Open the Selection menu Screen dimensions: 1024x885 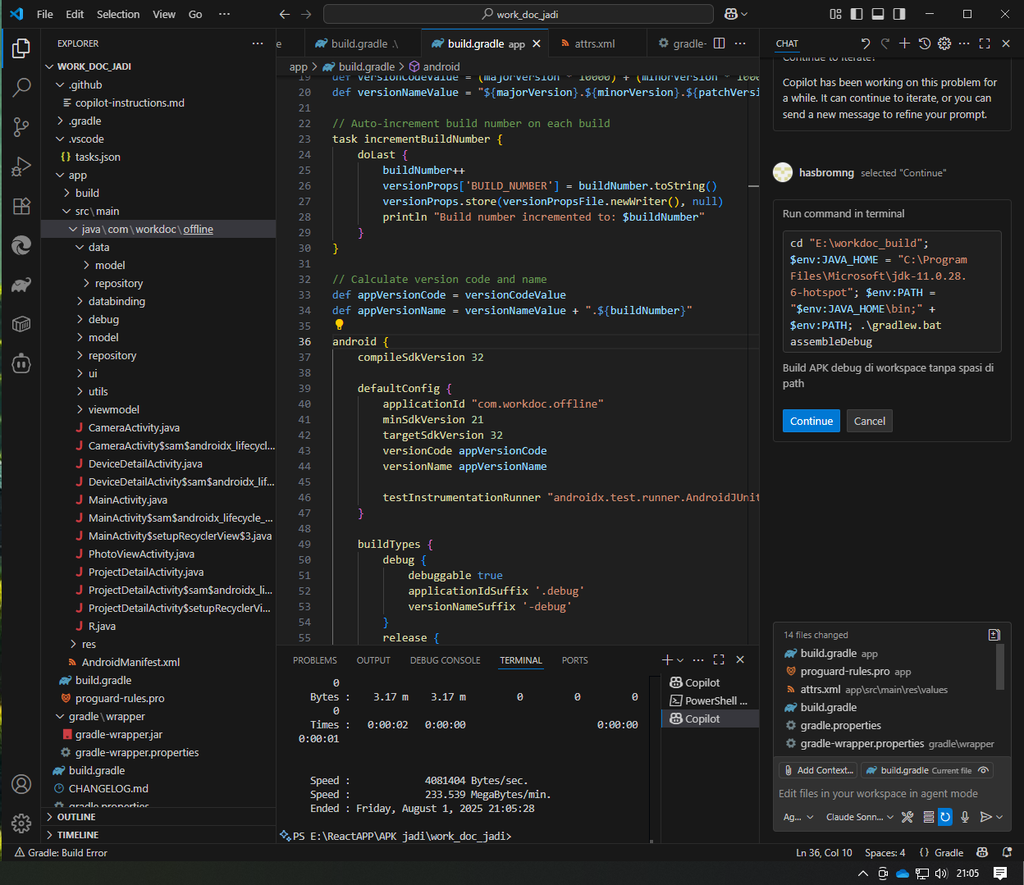click(x=118, y=14)
